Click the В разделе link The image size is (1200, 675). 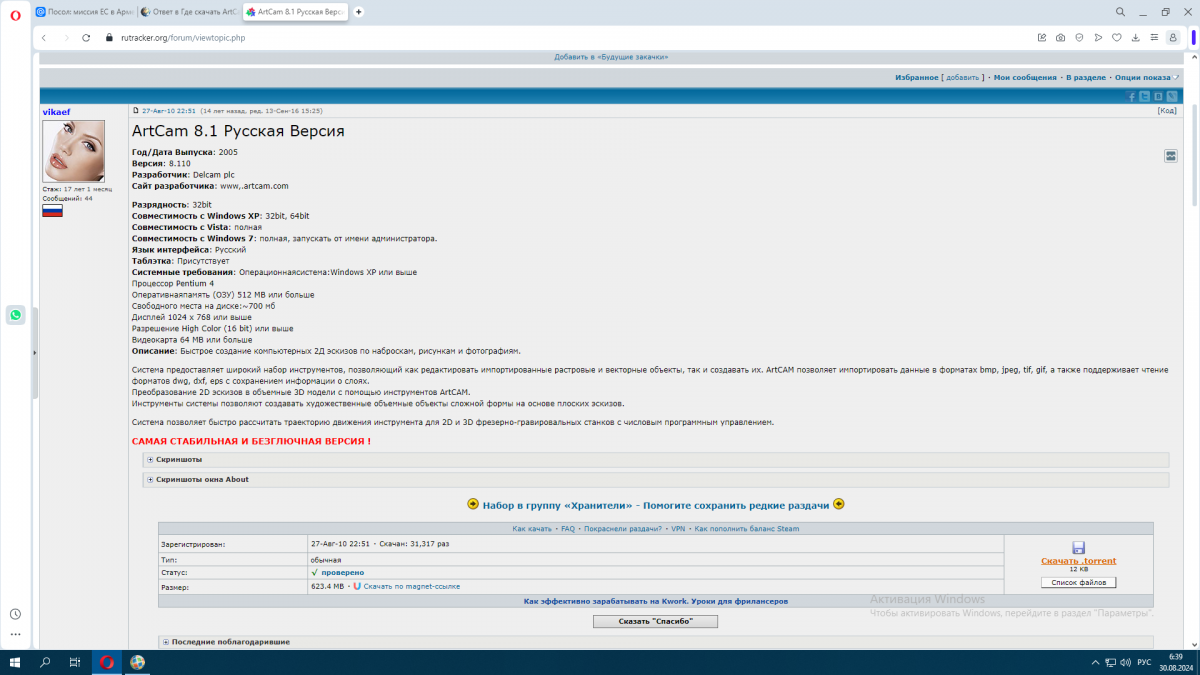pos(1085,77)
